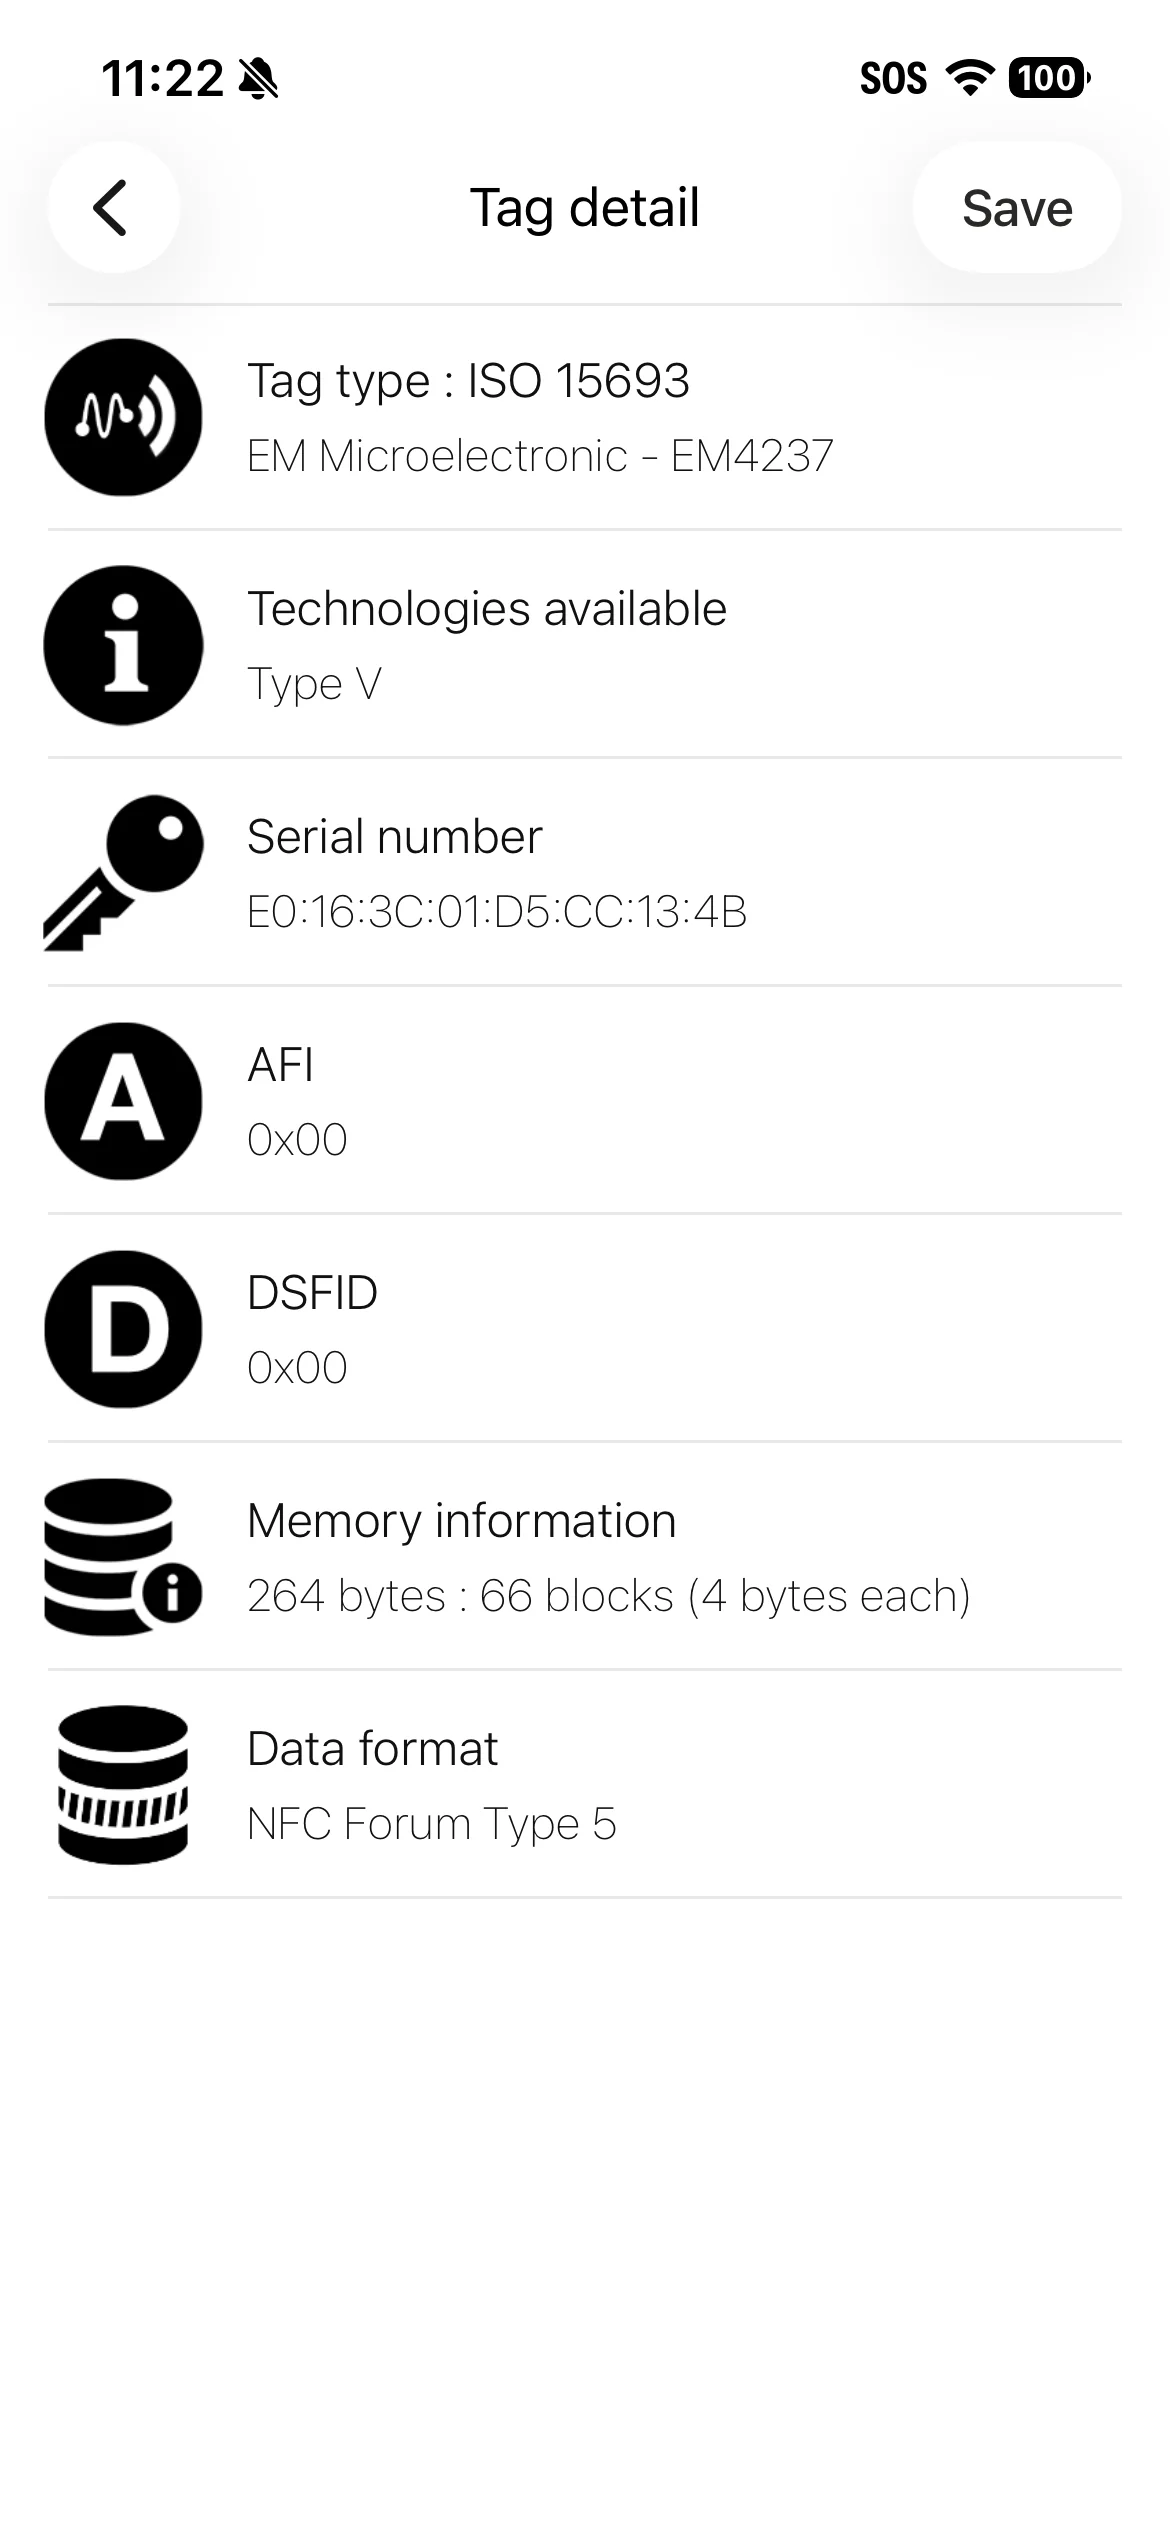Open Memory information 264 bytes entry
The height and width of the screenshot is (2532, 1170).
[585, 1557]
